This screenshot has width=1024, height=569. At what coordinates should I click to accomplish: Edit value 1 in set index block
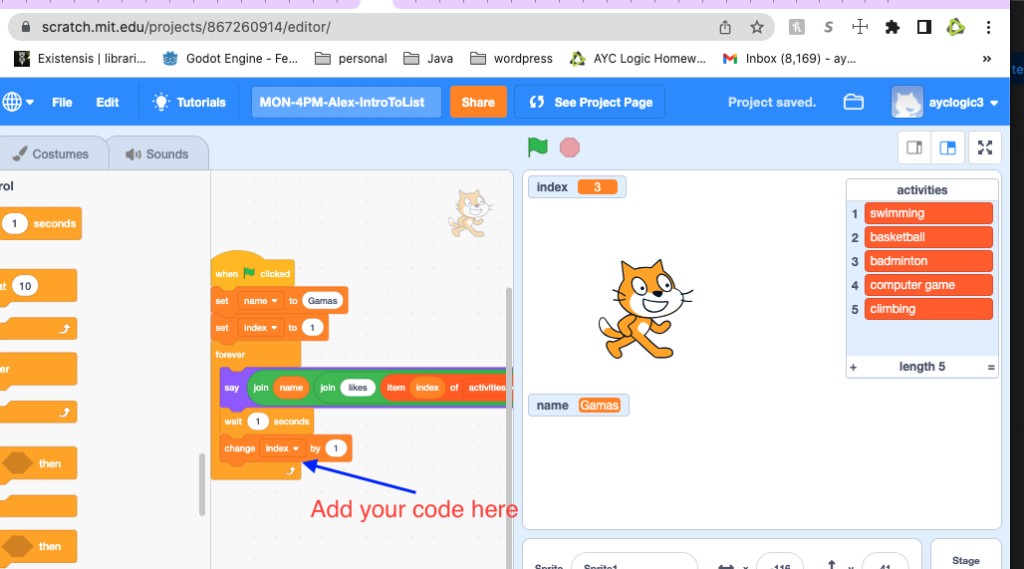pos(313,327)
